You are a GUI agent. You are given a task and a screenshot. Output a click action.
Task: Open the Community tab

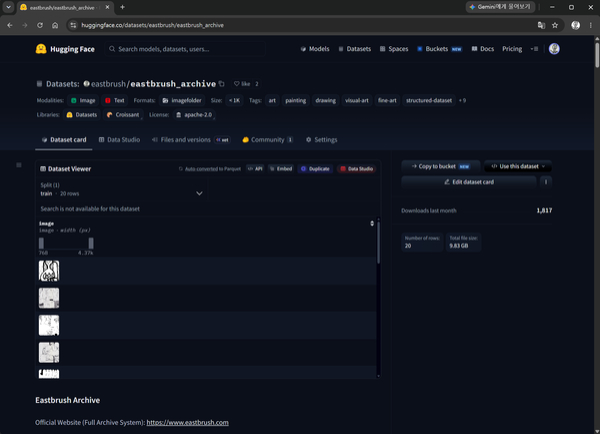267,140
